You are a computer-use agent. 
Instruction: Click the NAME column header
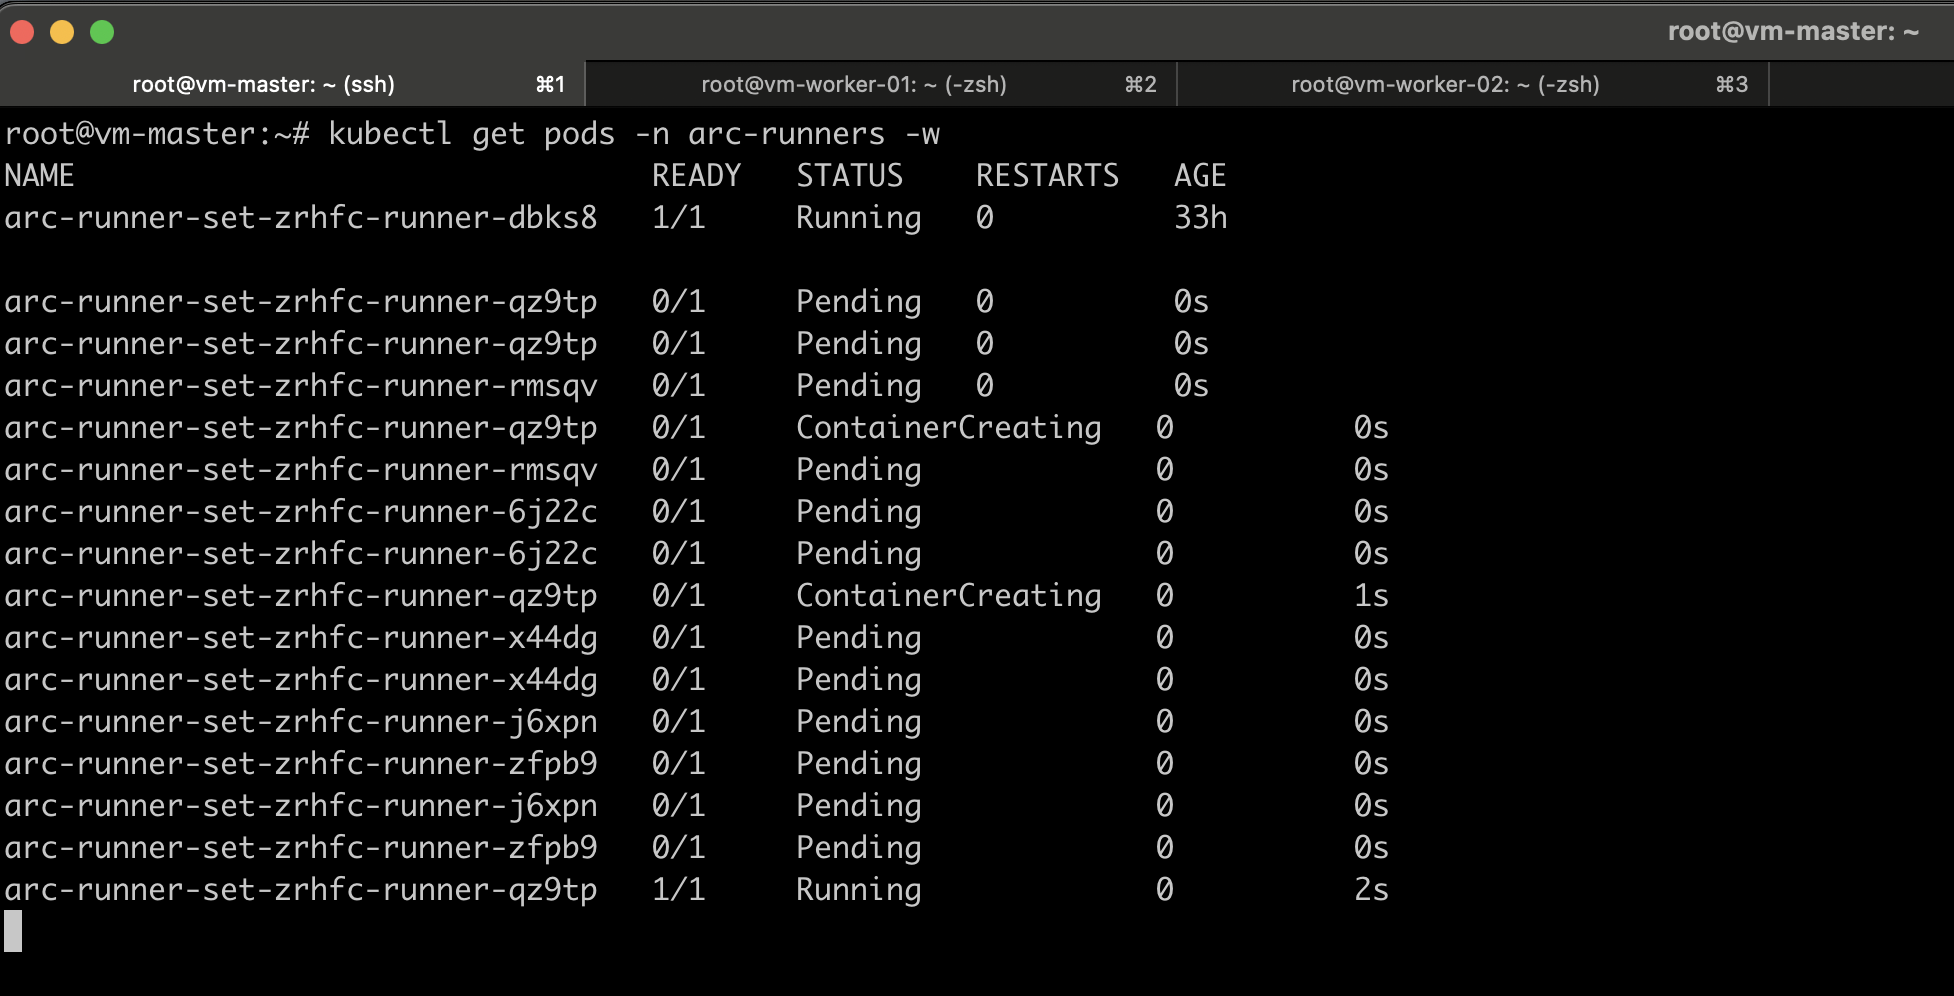click(x=40, y=175)
